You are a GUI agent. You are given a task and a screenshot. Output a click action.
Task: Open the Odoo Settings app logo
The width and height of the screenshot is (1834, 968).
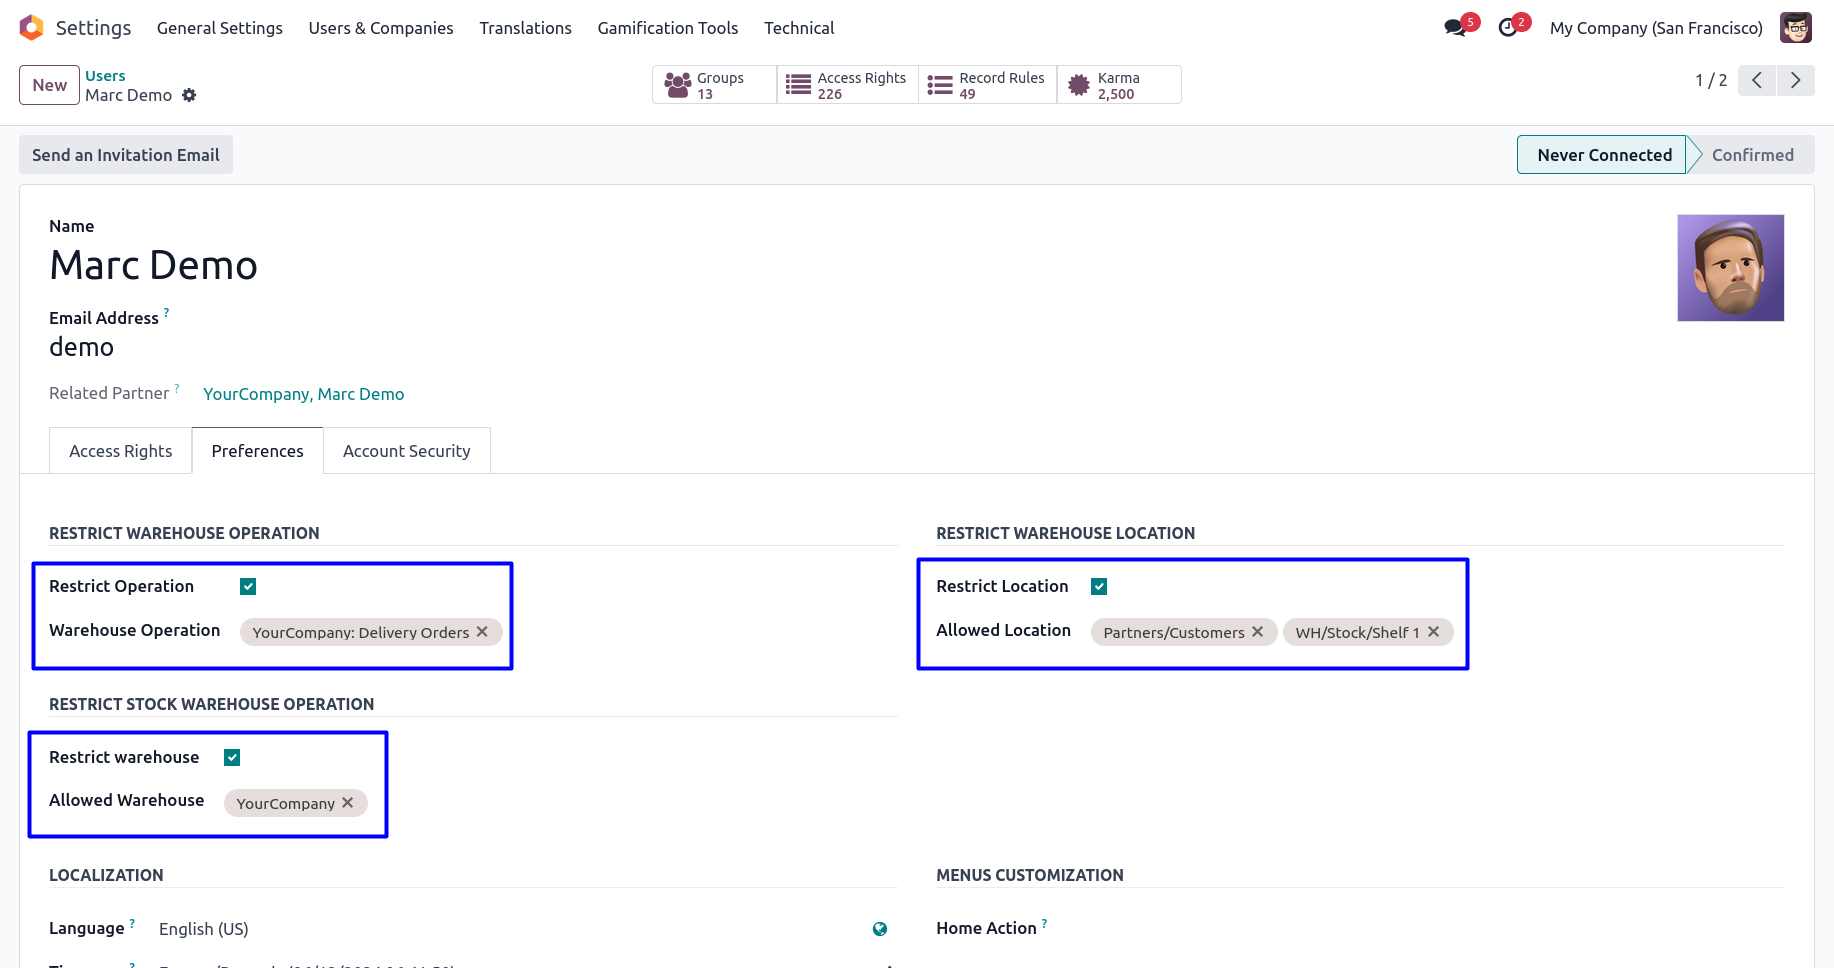[31, 28]
